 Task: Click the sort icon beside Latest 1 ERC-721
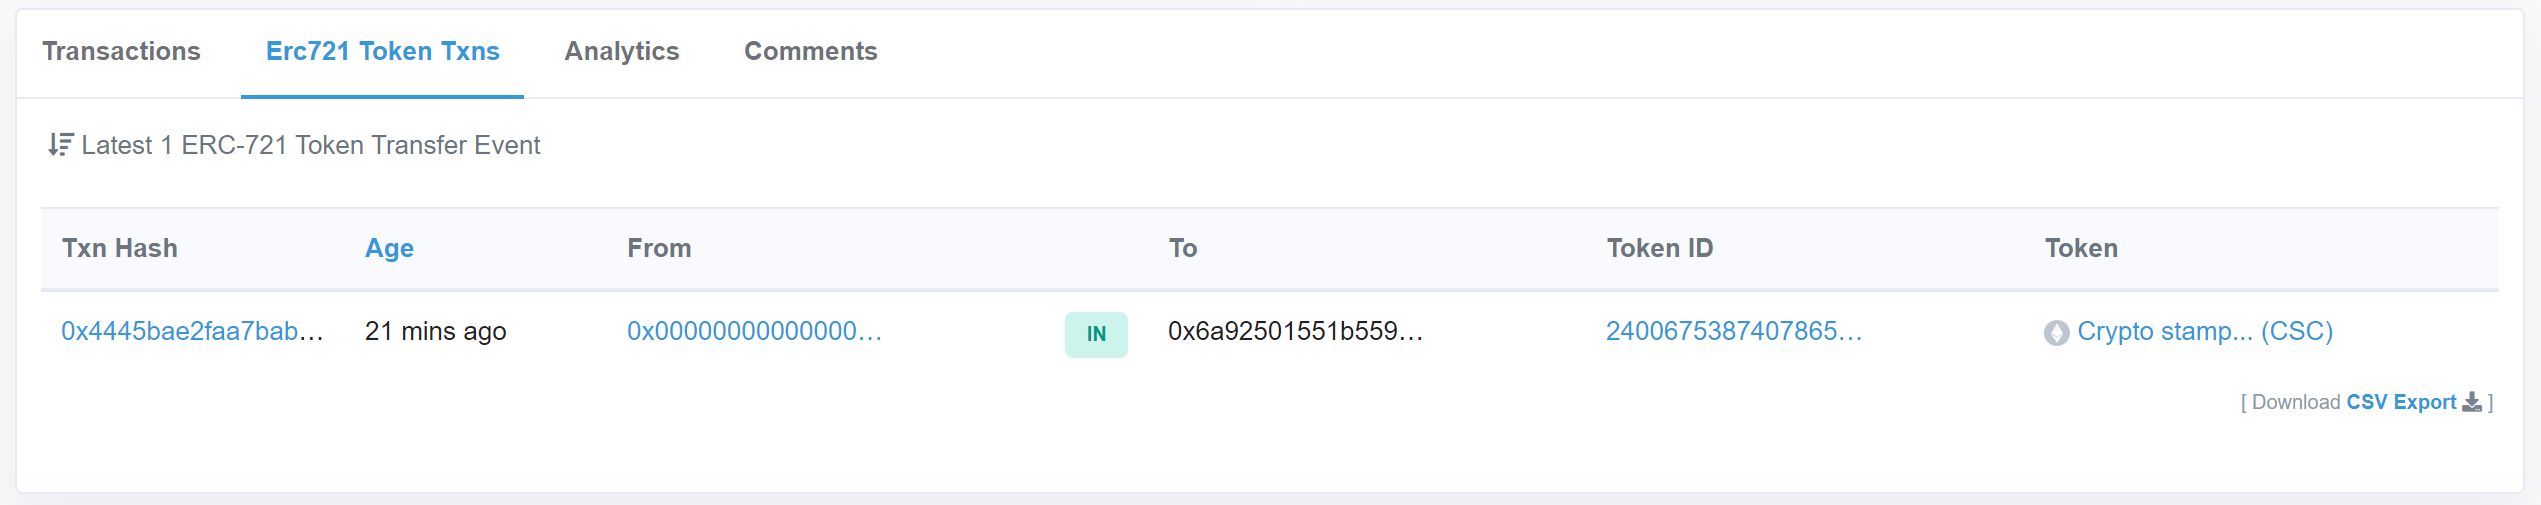pyautogui.click(x=60, y=145)
